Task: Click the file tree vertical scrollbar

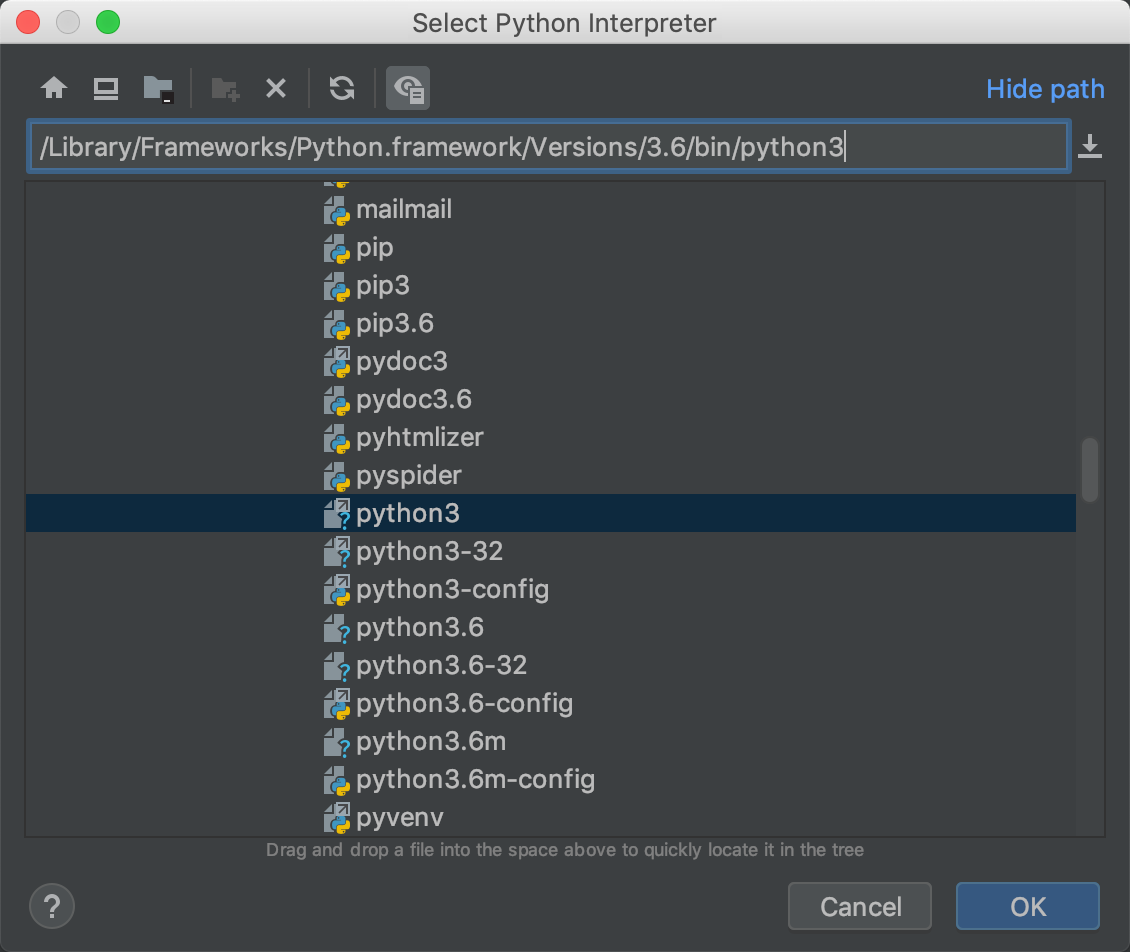Action: pos(1090,469)
